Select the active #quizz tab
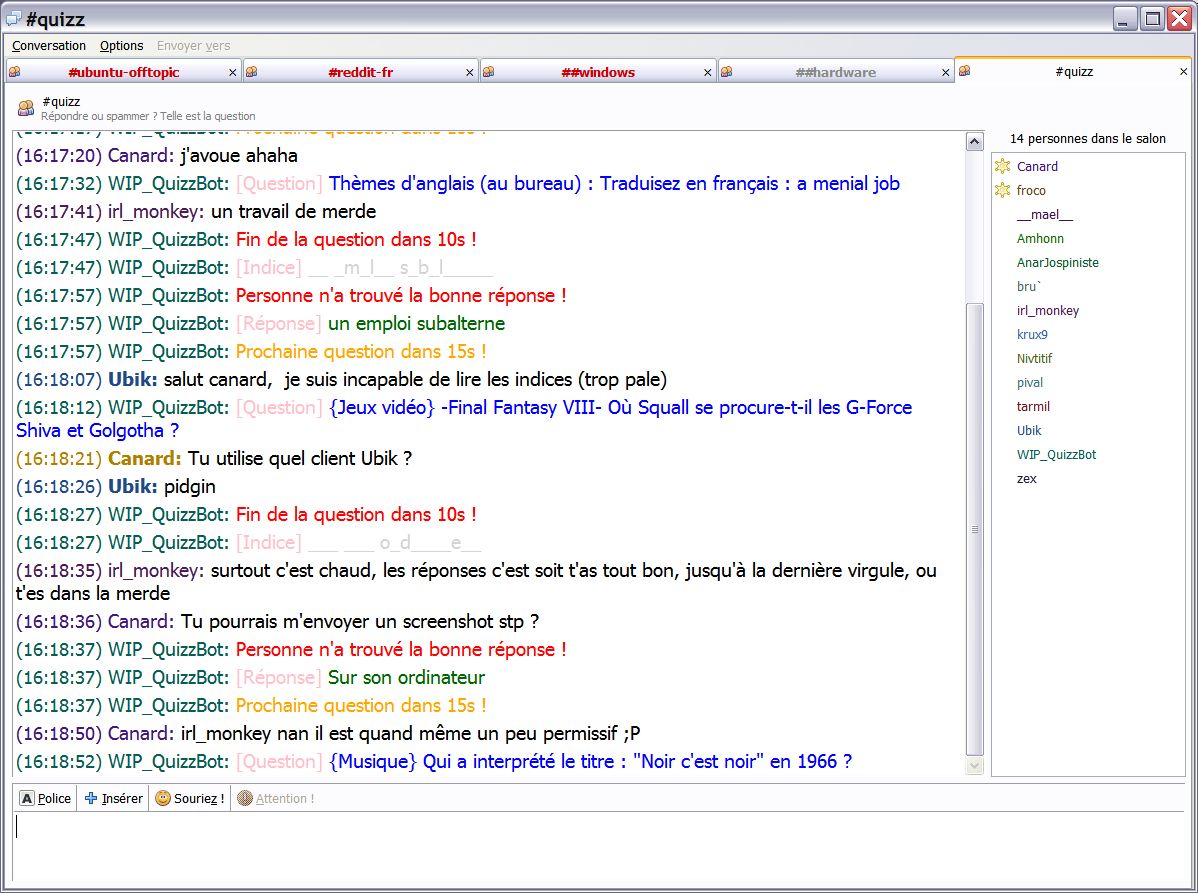 pyautogui.click(x=1073, y=72)
